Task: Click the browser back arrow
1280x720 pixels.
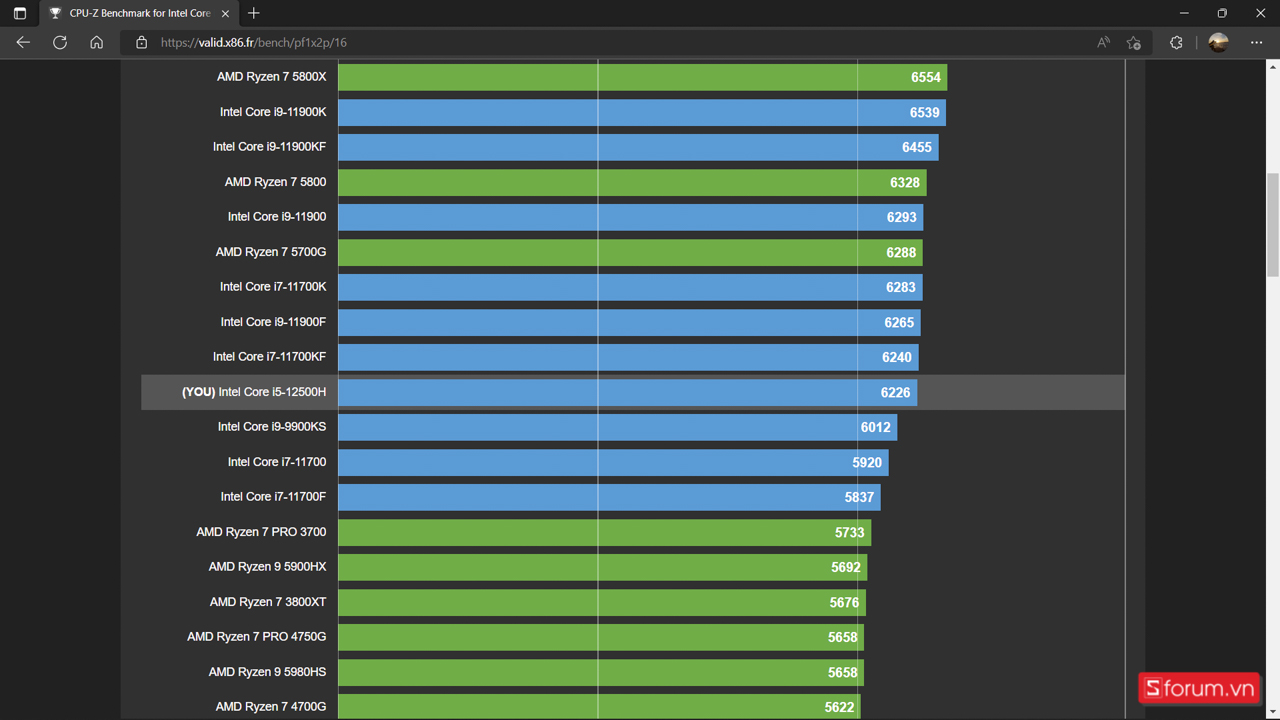Action: click(x=23, y=42)
